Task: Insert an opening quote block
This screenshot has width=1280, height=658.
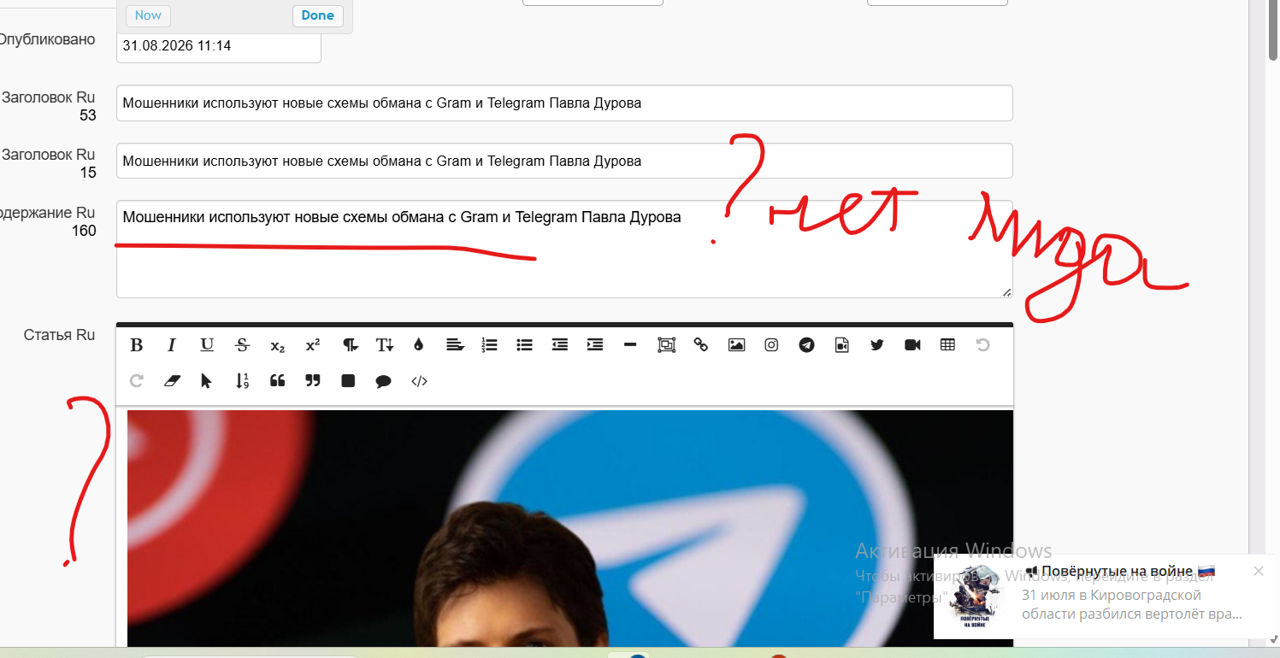Action: (277, 381)
